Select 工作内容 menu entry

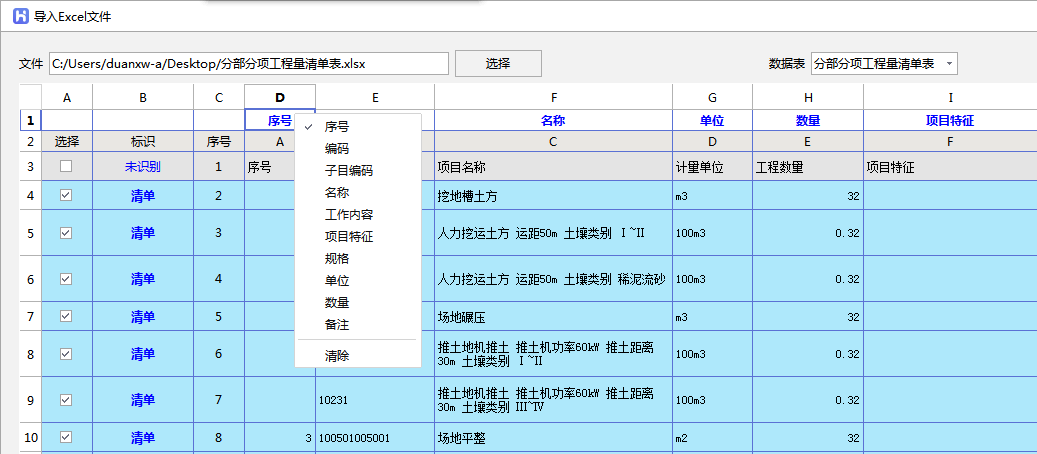[x=348, y=215]
